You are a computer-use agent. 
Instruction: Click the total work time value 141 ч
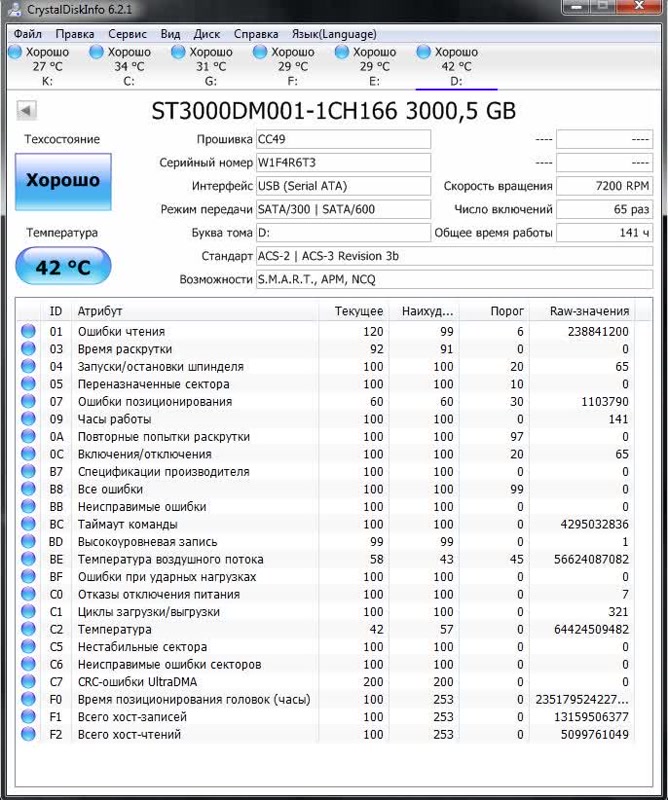pos(604,233)
